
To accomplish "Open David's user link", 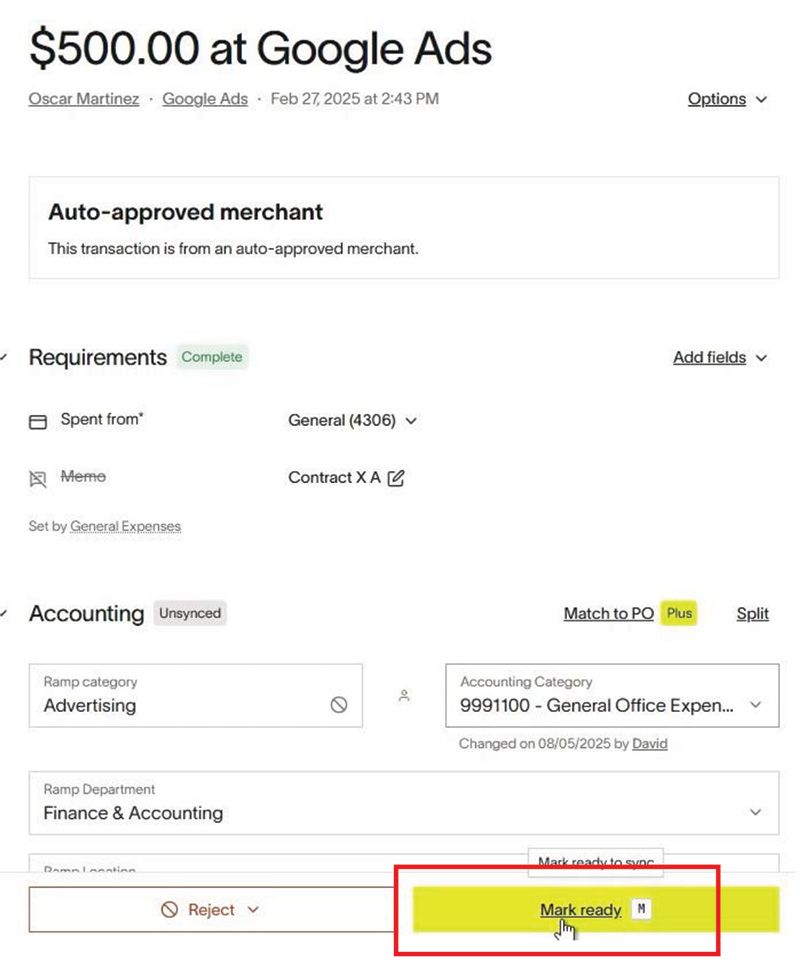I will pyautogui.click(x=649, y=744).
